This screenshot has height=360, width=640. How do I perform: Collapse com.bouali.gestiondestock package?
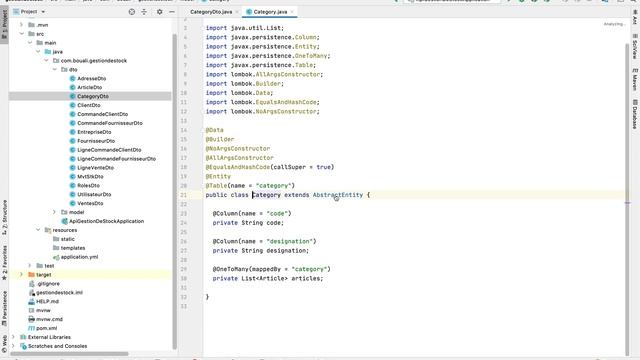pos(46,61)
